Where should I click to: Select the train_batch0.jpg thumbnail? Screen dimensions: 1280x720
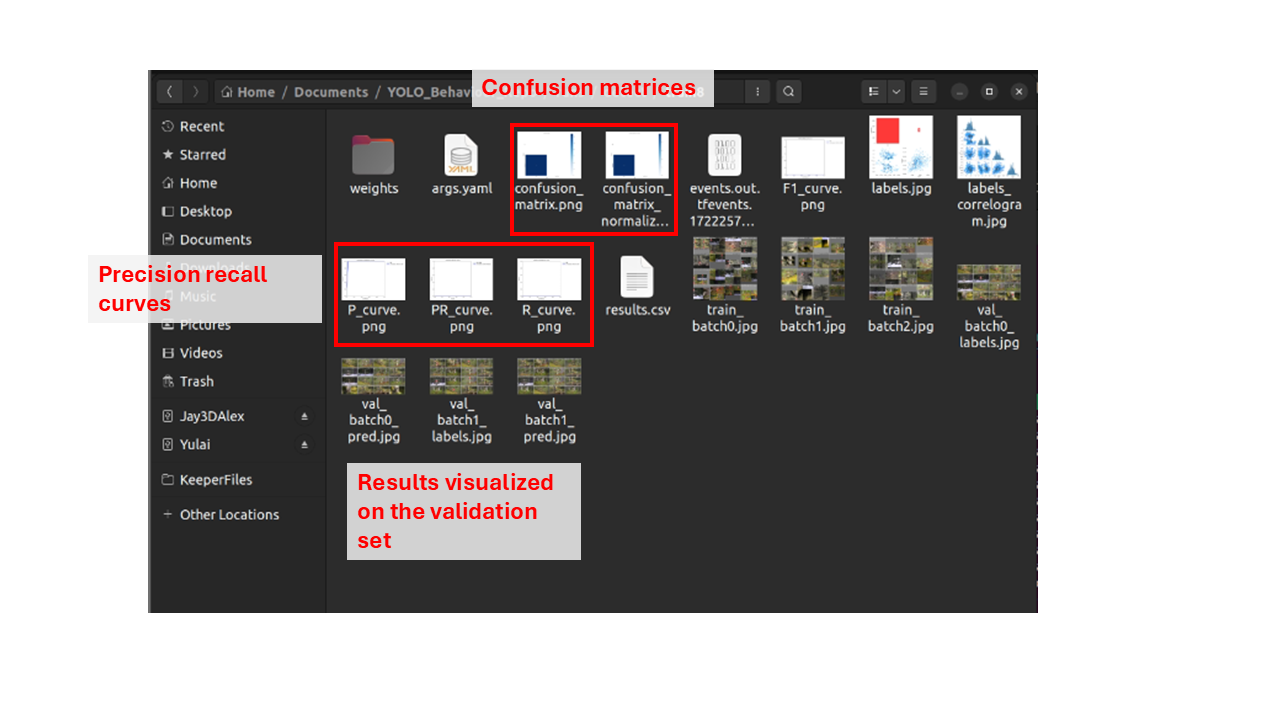pos(724,269)
